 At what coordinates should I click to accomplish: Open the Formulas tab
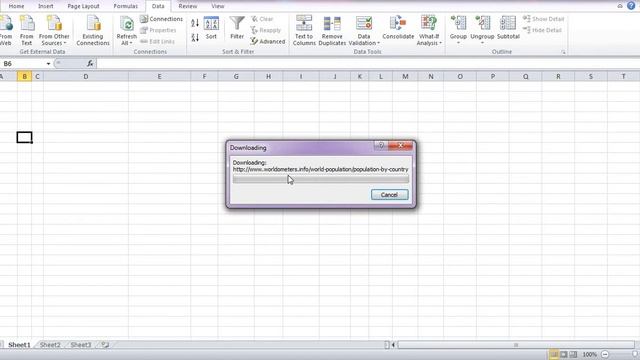pos(126,6)
